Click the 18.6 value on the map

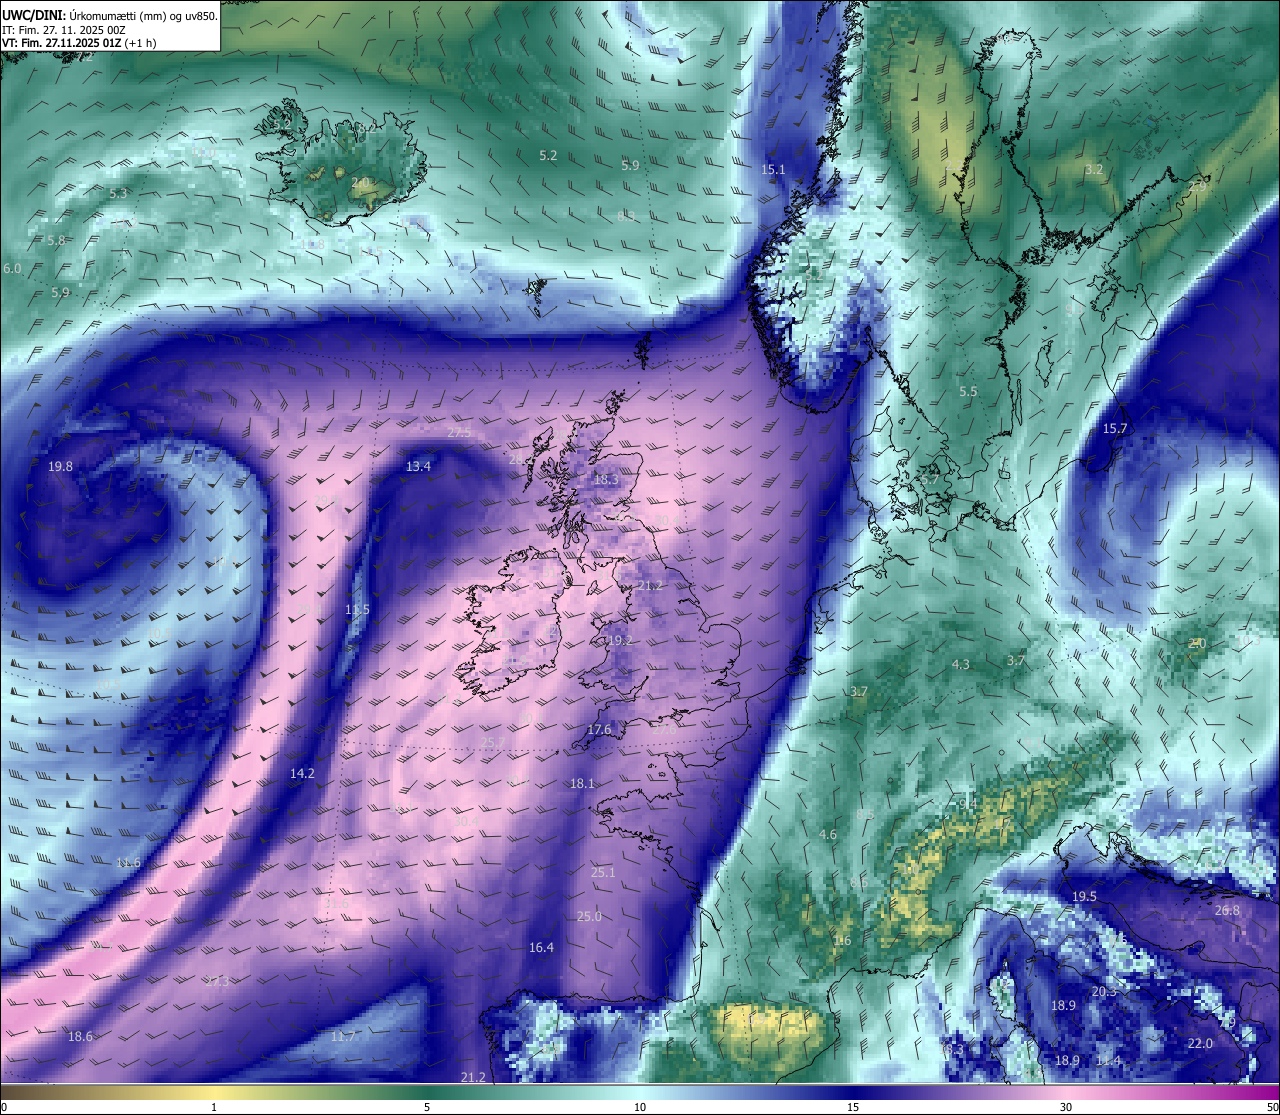(80, 1037)
